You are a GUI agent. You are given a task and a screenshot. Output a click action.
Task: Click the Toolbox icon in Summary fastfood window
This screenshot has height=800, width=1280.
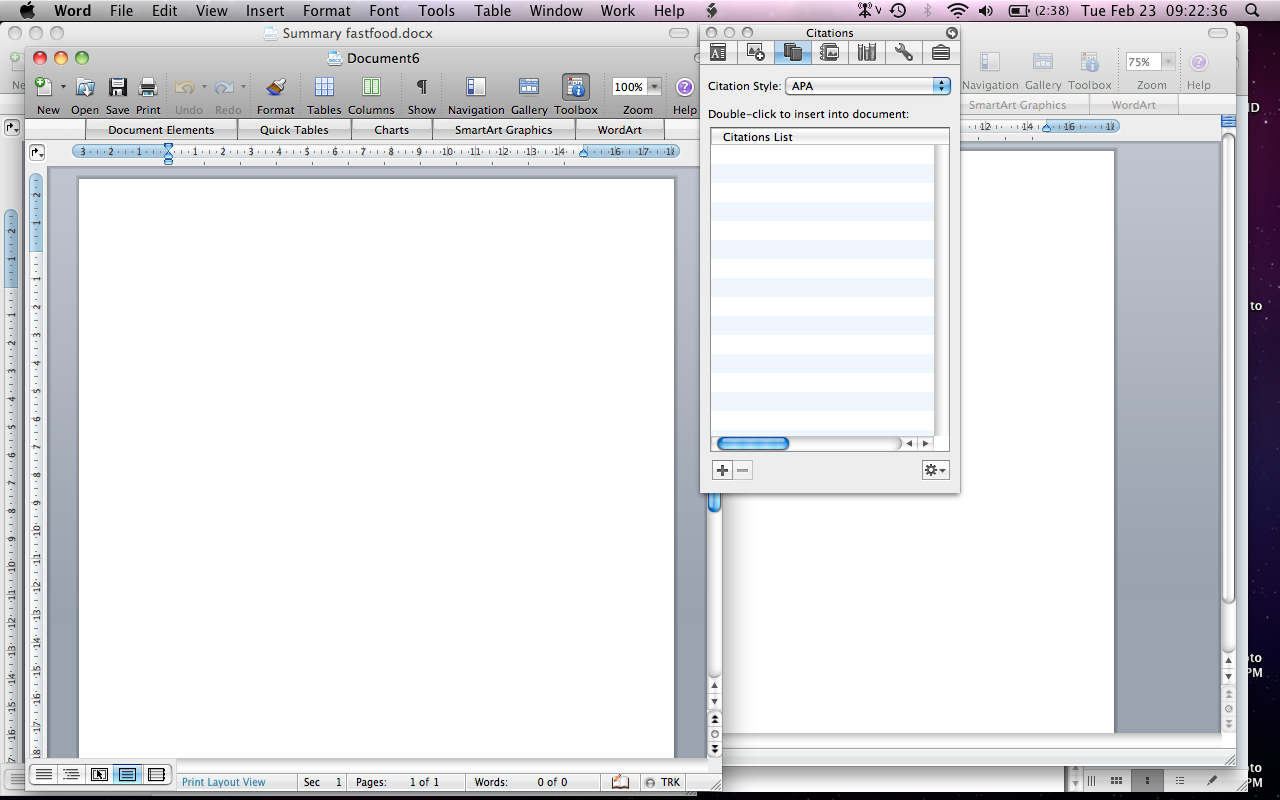(x=1090, y=62)
